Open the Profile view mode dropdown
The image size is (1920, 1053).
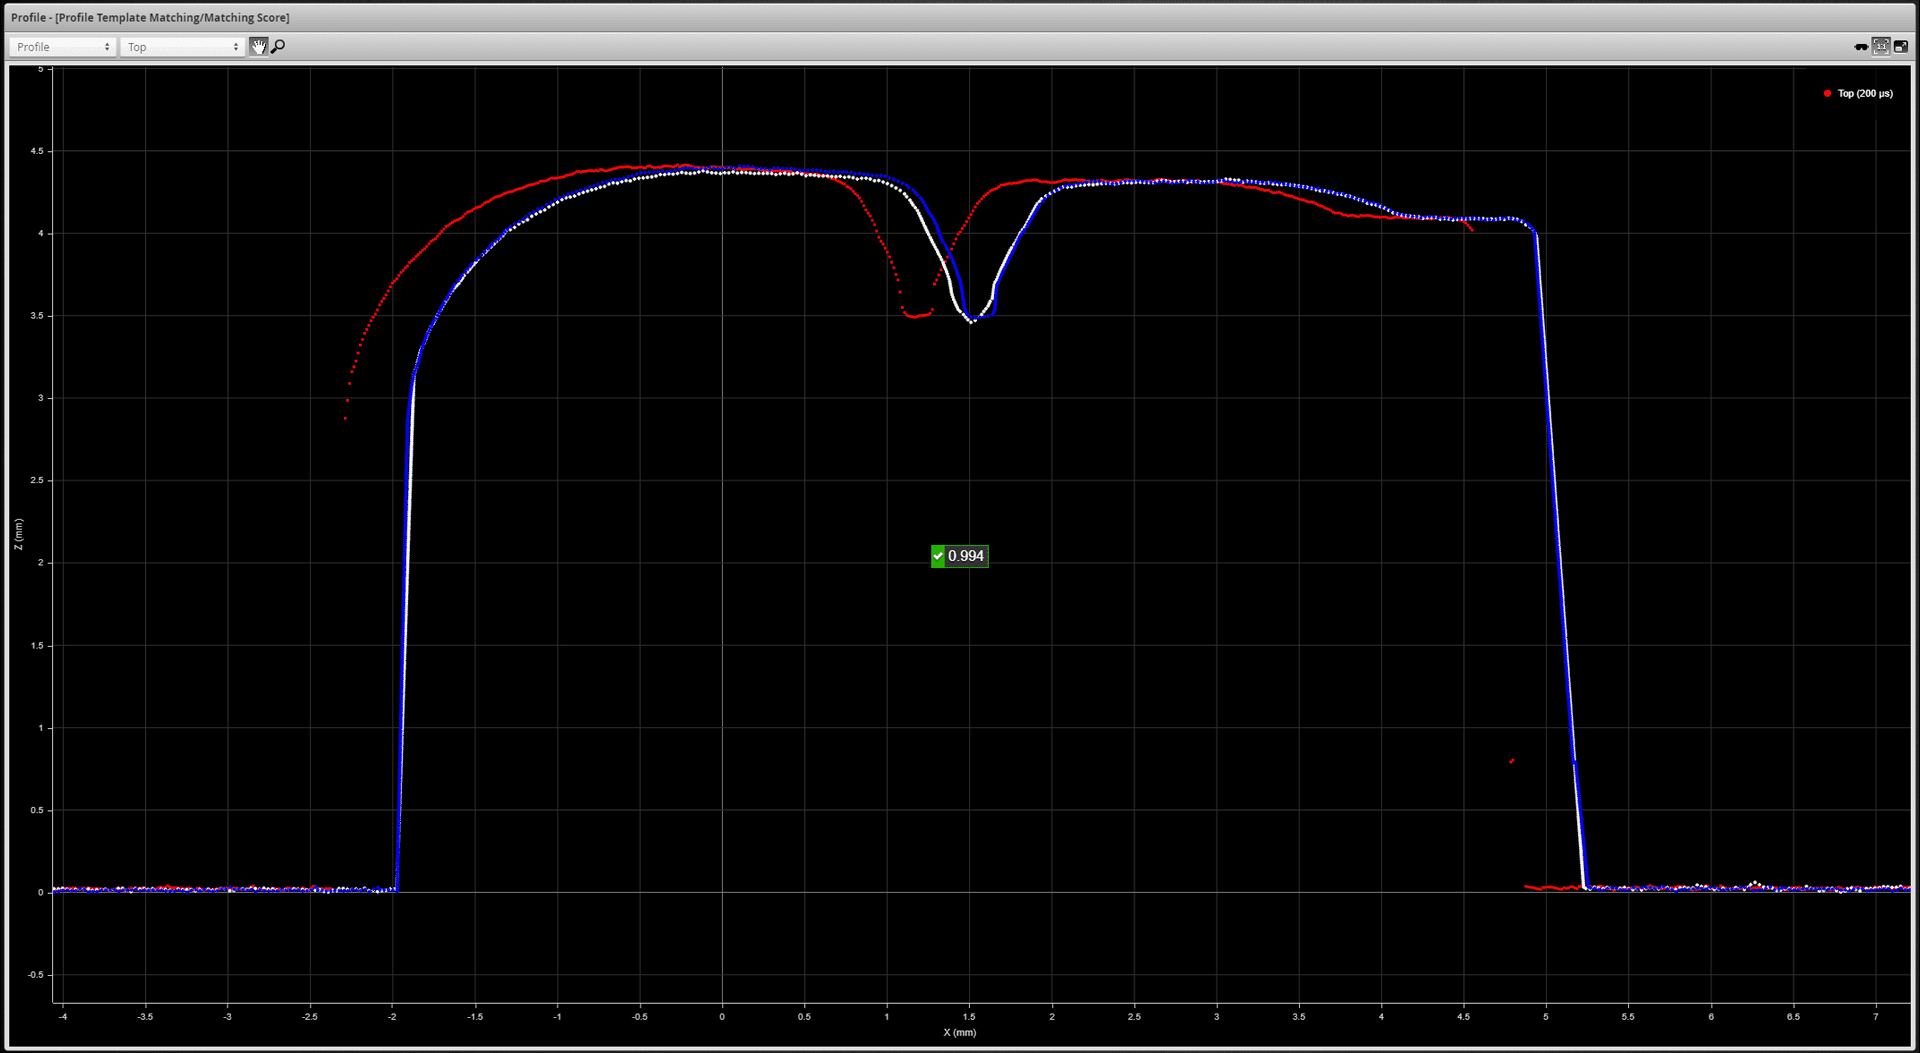(x=63, y=47)
